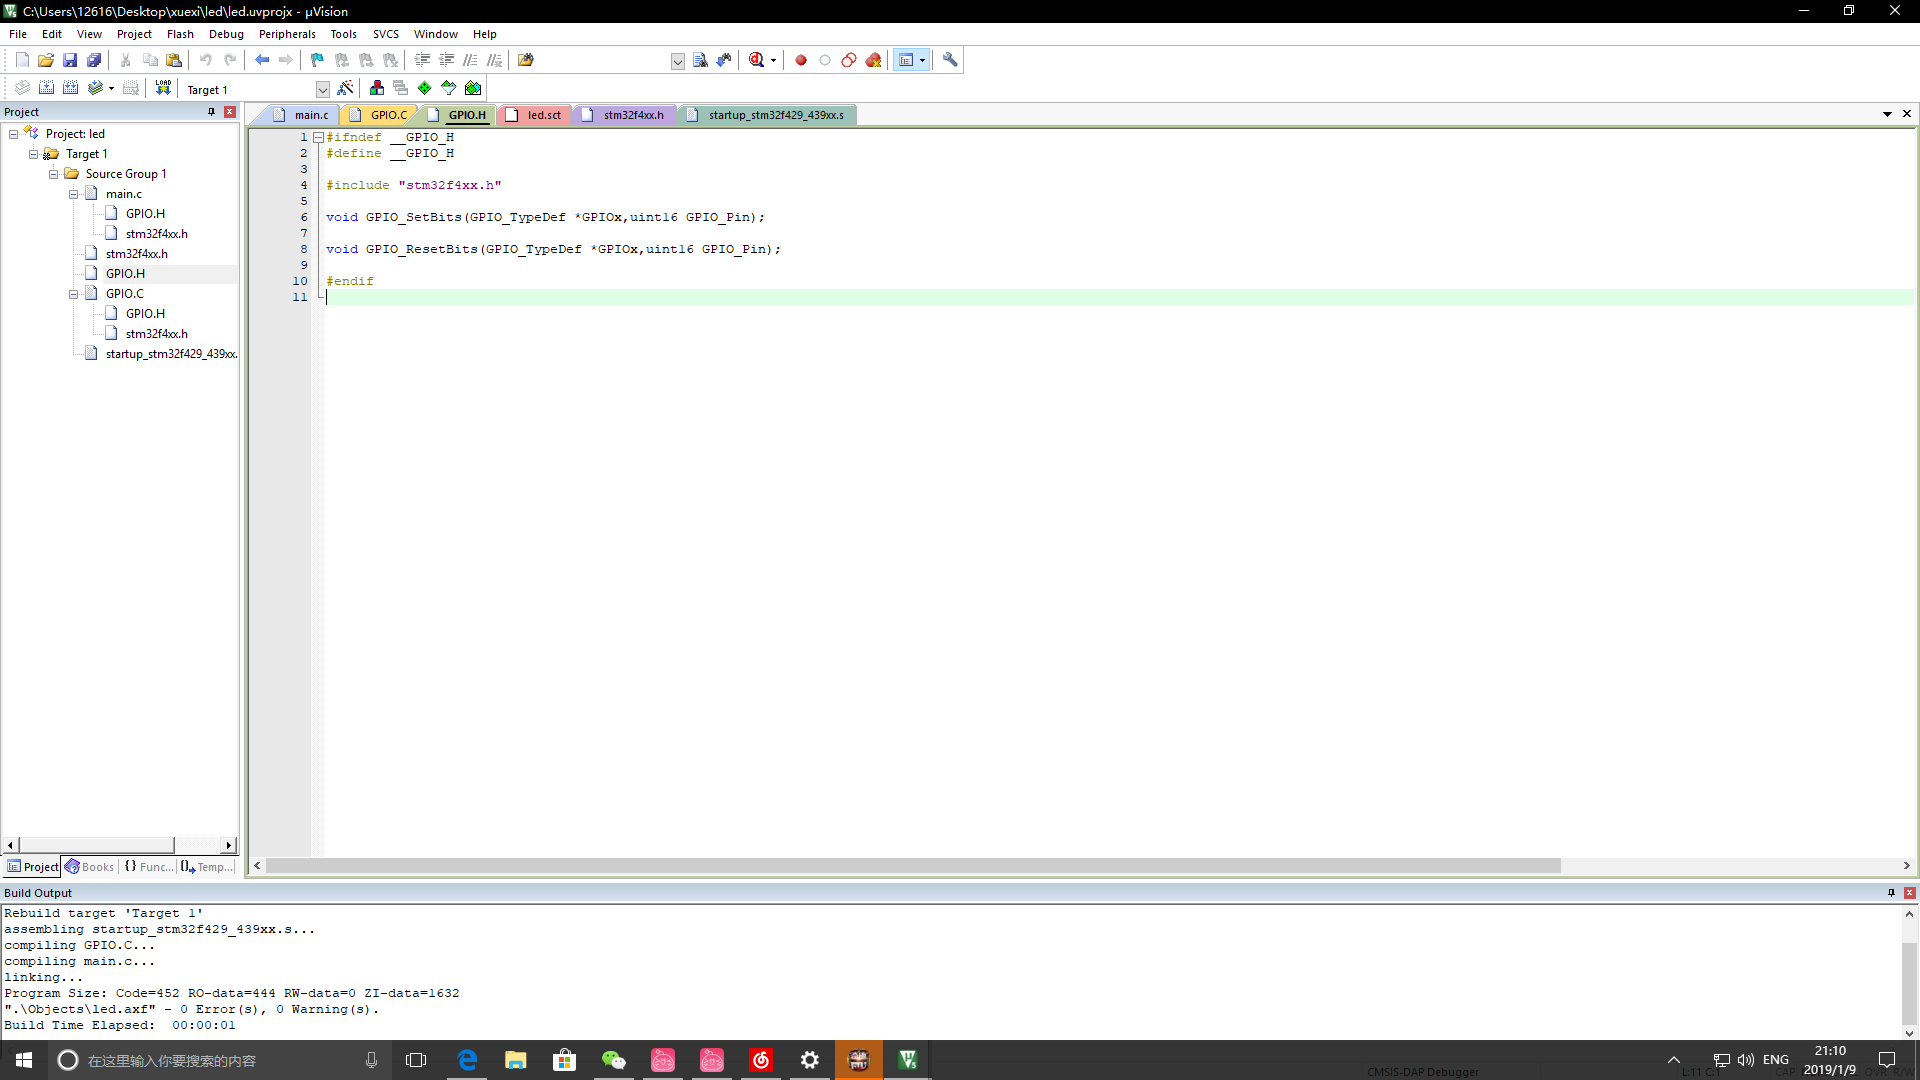Start the debug session magnifier icon
1920x1080 pixels.
(x=757, y=60)
